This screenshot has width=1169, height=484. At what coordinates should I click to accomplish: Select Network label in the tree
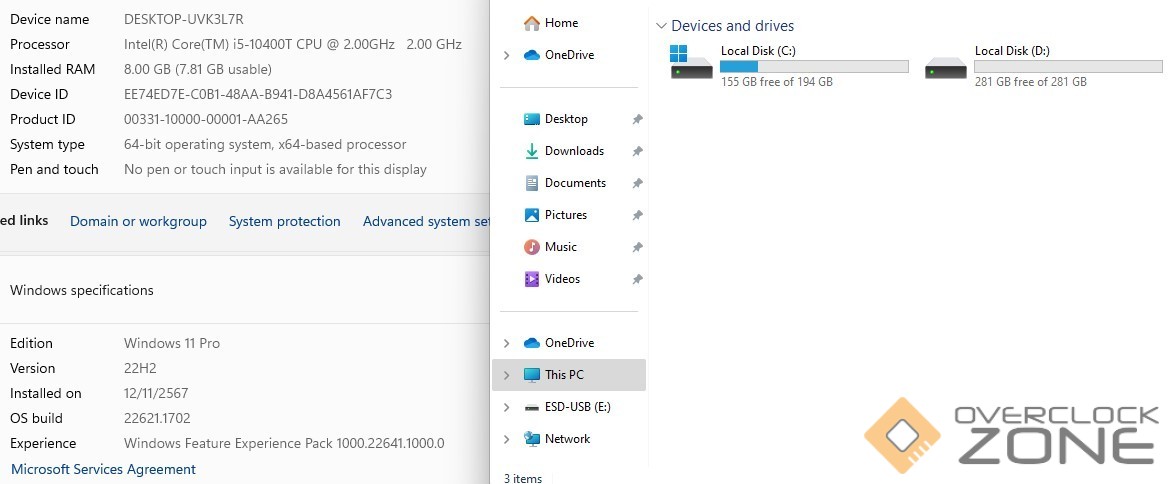point(567,439)
